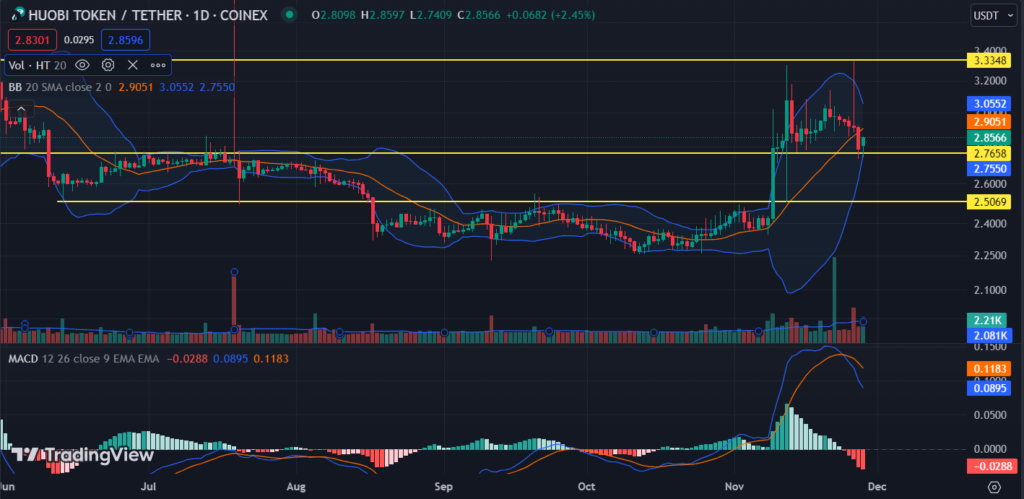1024x499 pixels.
Task: Click the spread value 0.0295
Action: [x=79, y=40]
